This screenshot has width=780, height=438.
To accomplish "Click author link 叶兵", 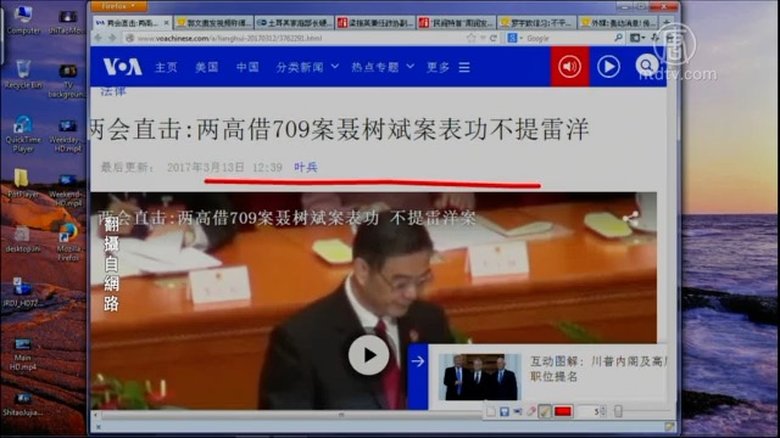I will pos(305,167).
